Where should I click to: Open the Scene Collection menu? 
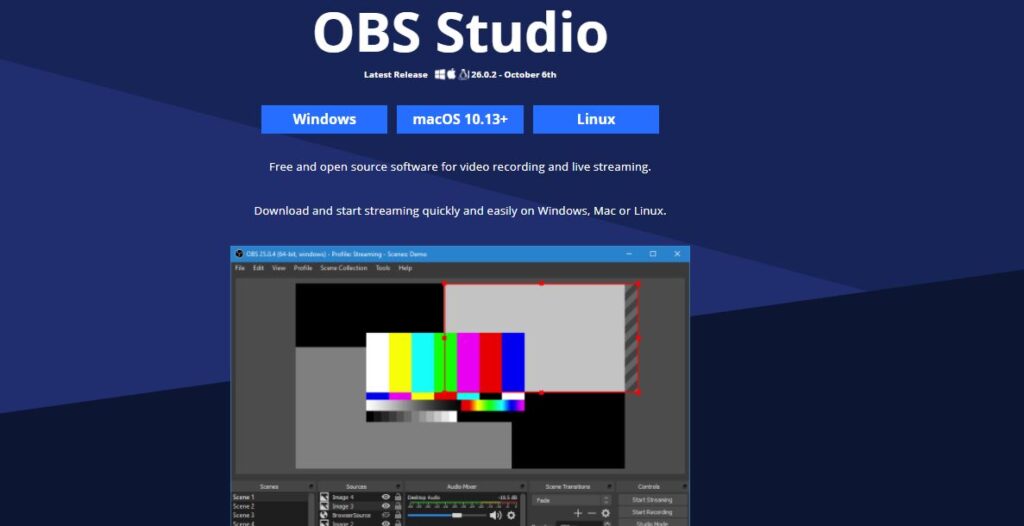344,268
